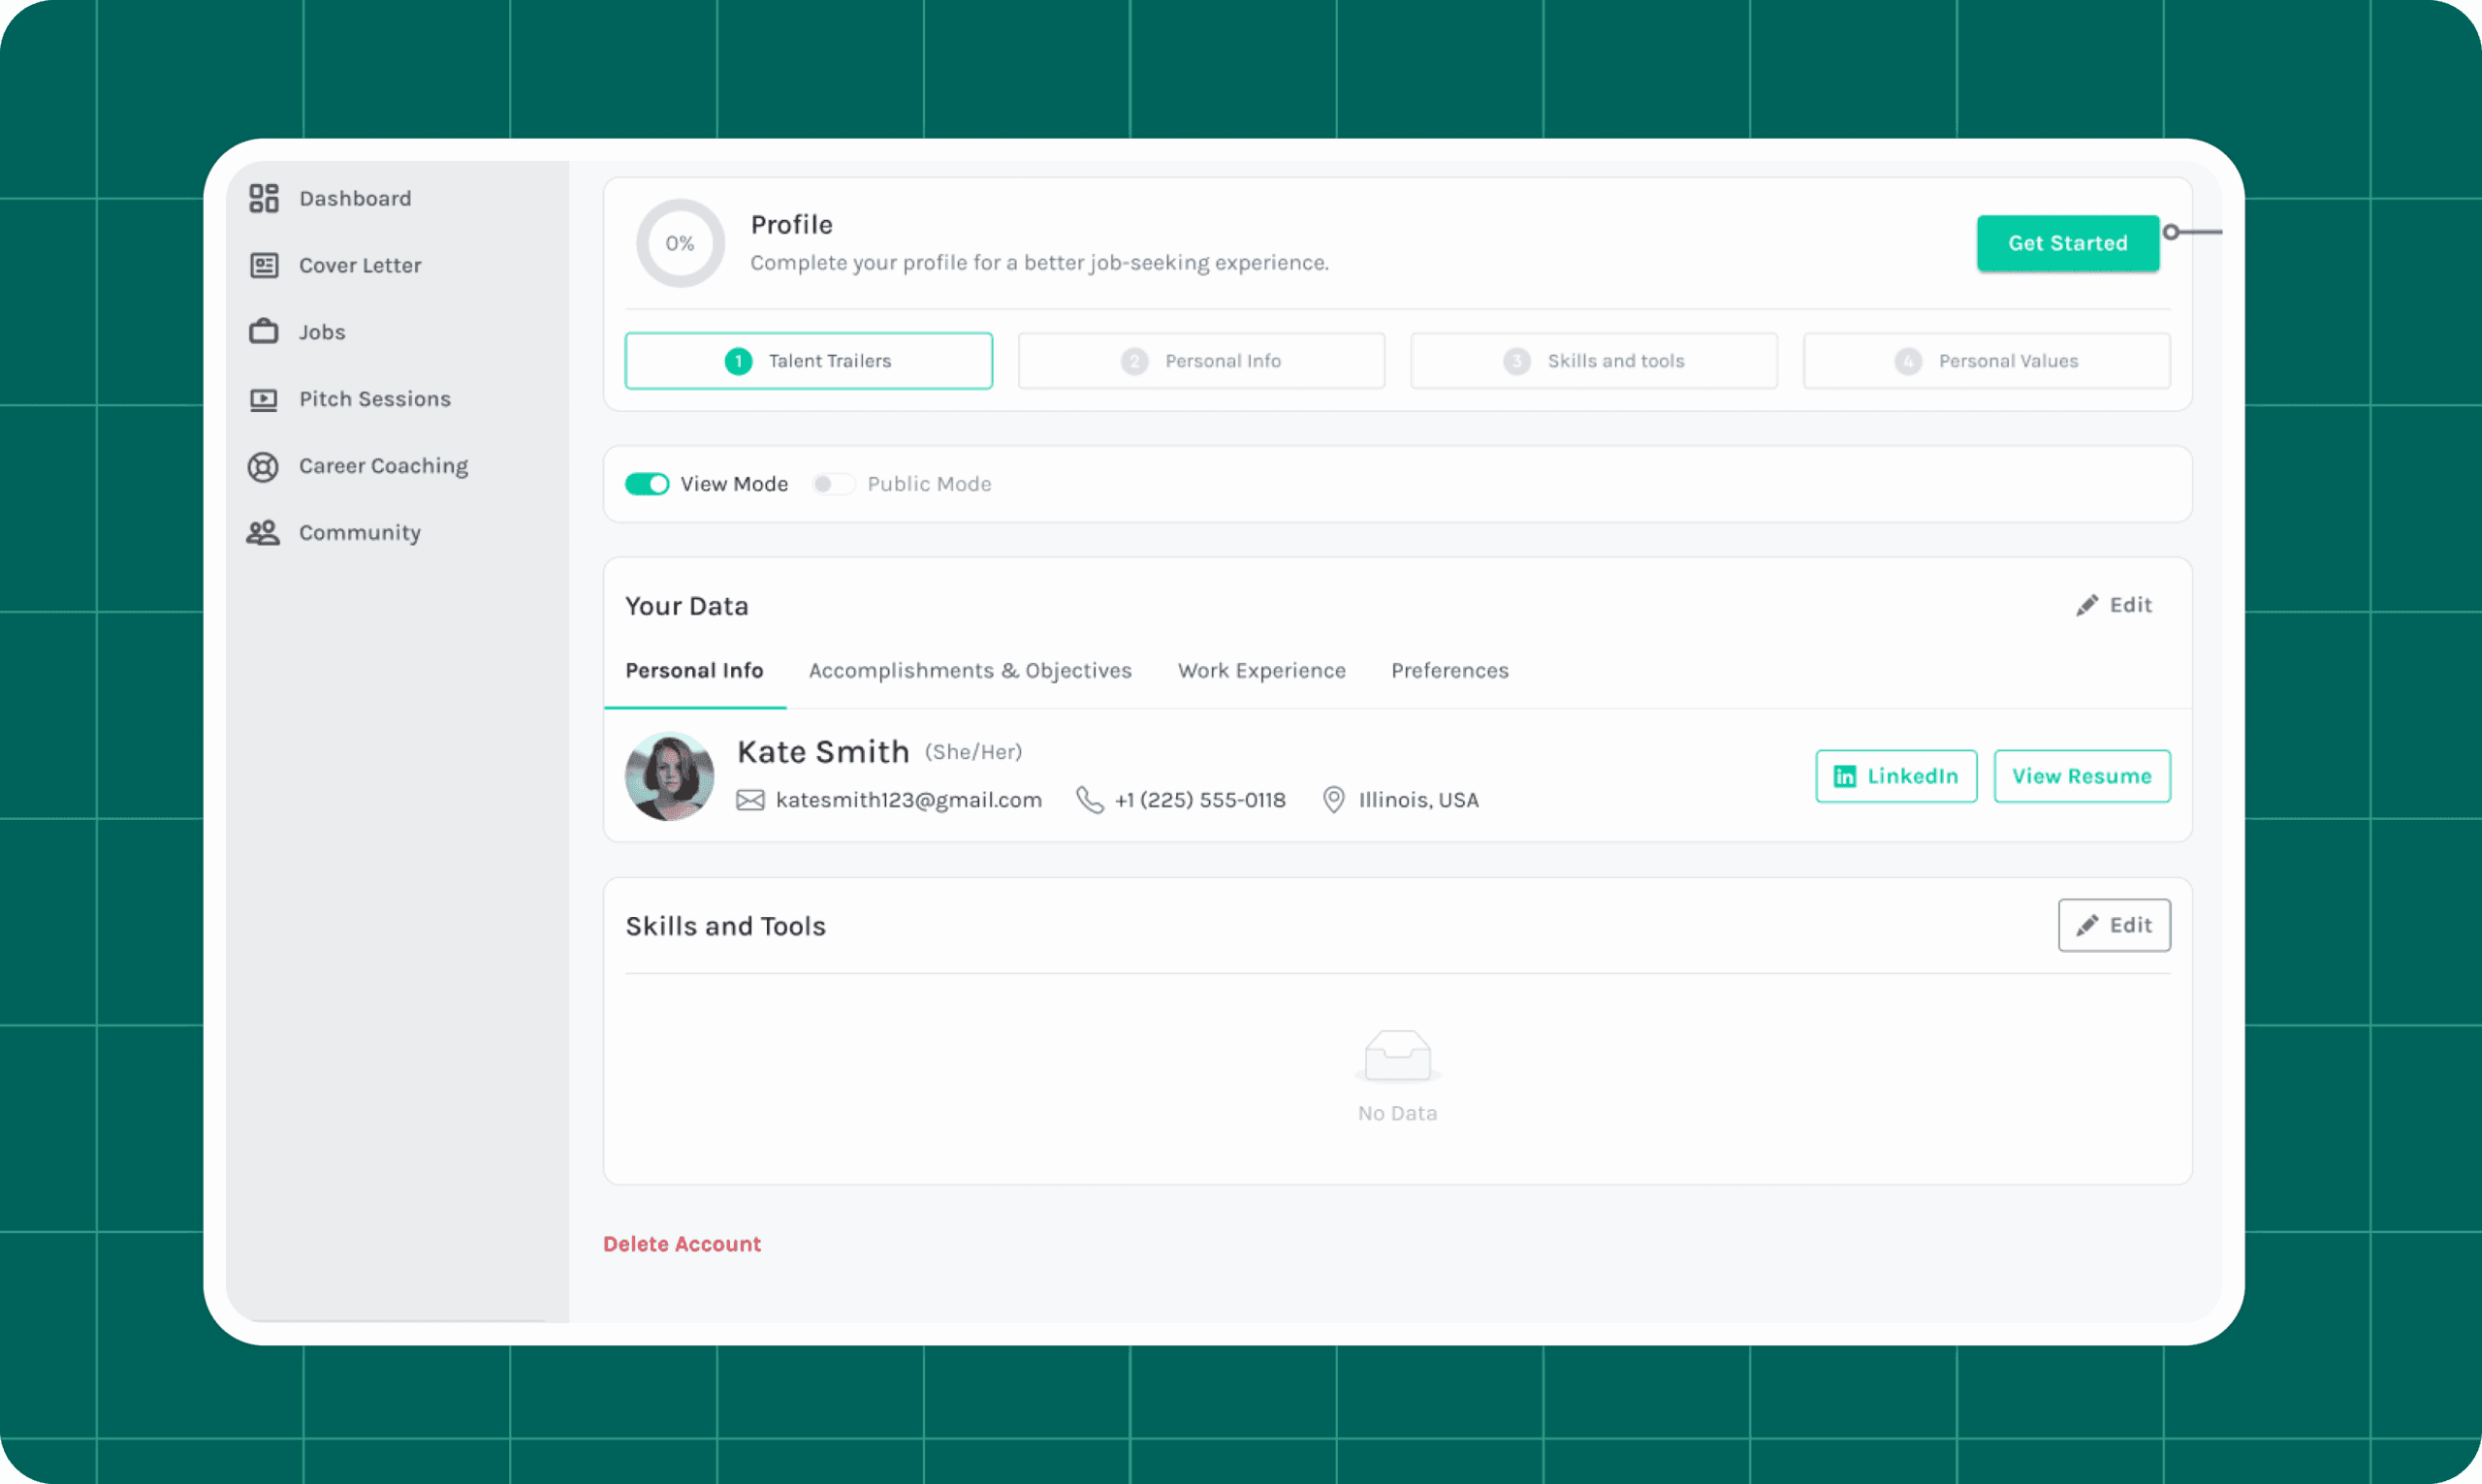This screenshot has height=1484, width=2482.
Task: Open Dashboard from the sidebar
Action: pyautogui.click(x=355, y=198)
